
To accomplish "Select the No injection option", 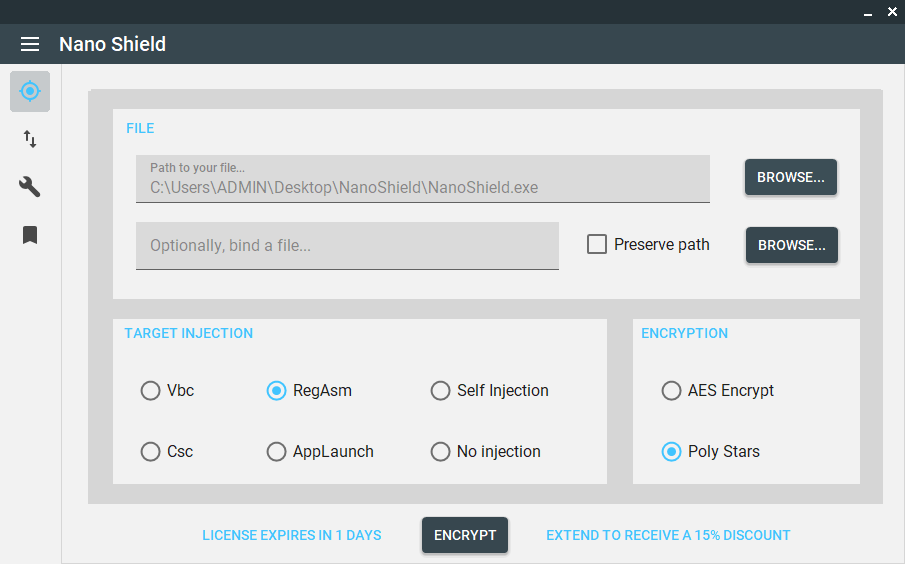I will [x=440, y=452].
